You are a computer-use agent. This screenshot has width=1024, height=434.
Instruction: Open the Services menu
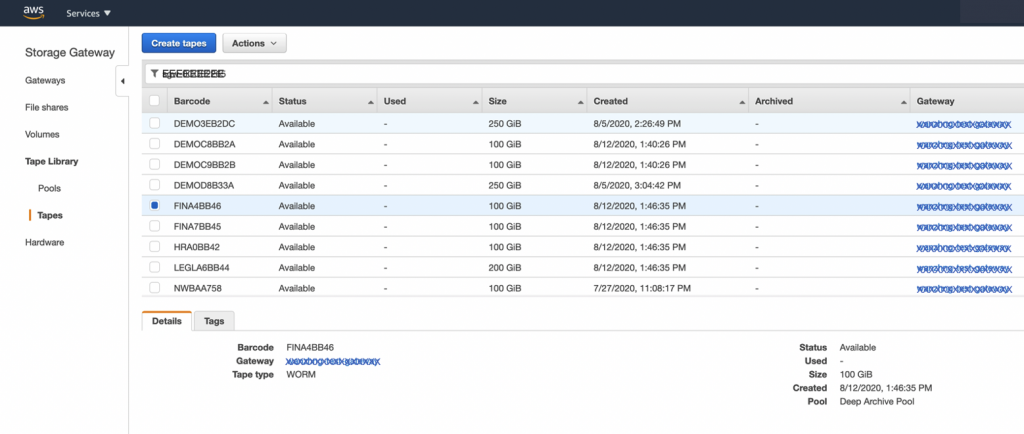coord(89,13)
